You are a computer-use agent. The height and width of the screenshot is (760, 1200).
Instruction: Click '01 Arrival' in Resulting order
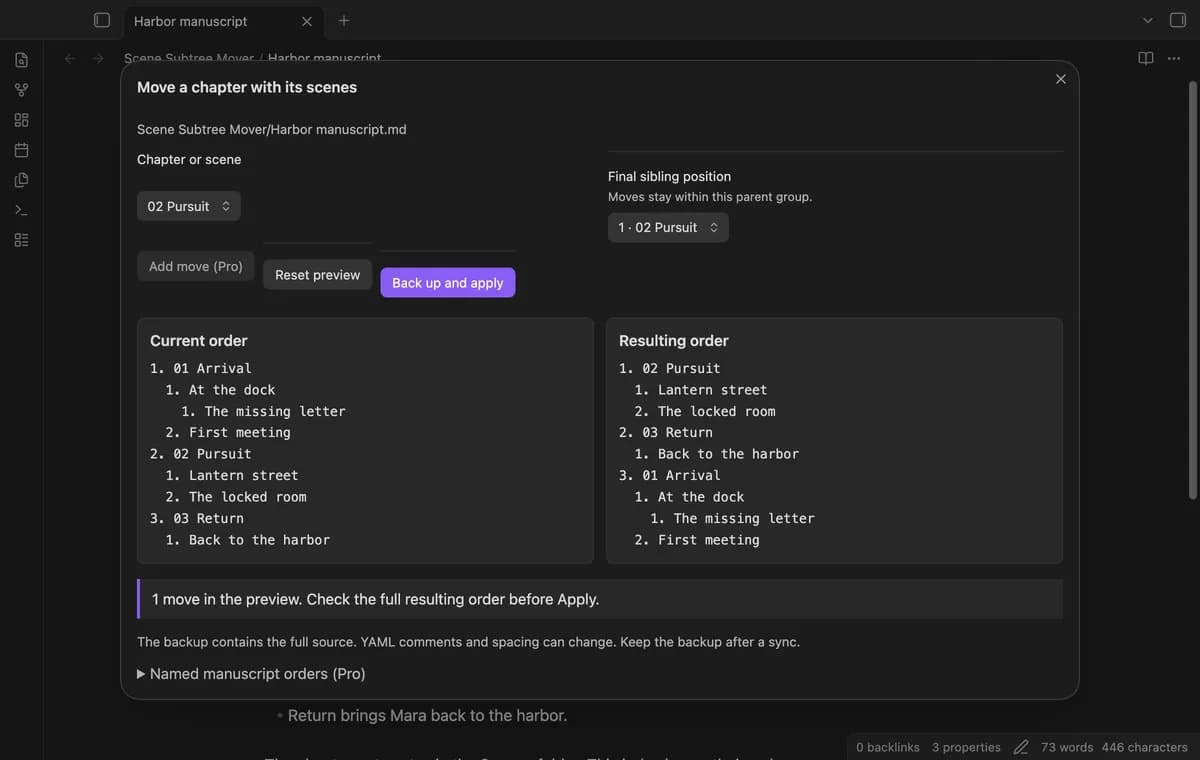point(681,475)
